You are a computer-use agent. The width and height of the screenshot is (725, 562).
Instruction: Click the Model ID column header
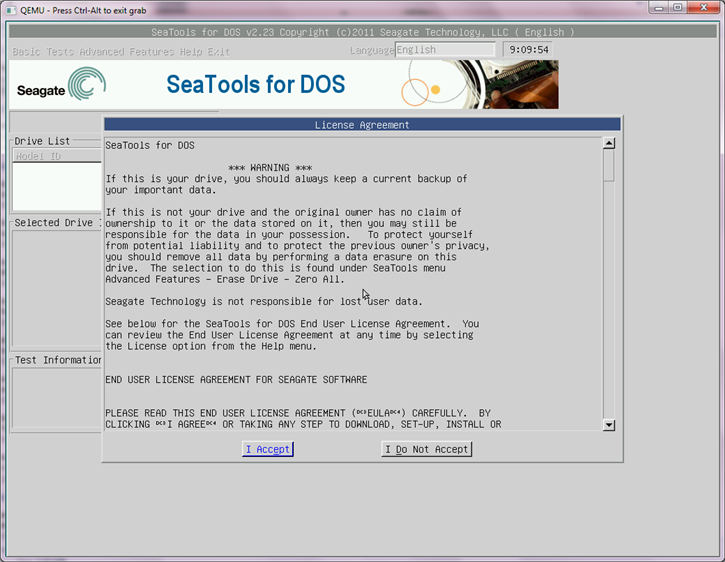57,156
